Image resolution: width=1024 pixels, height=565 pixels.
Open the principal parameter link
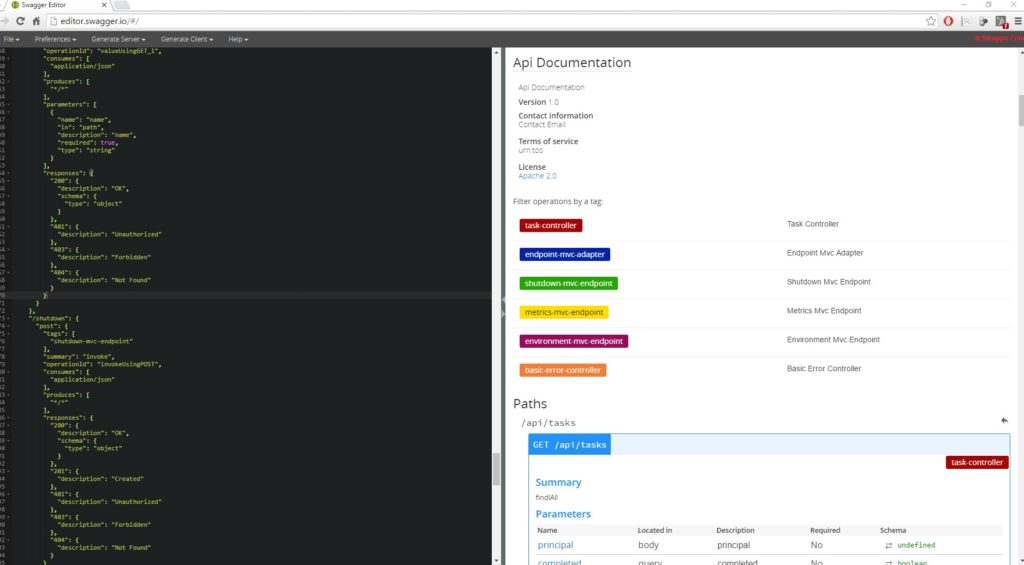(x=555, y=545)
